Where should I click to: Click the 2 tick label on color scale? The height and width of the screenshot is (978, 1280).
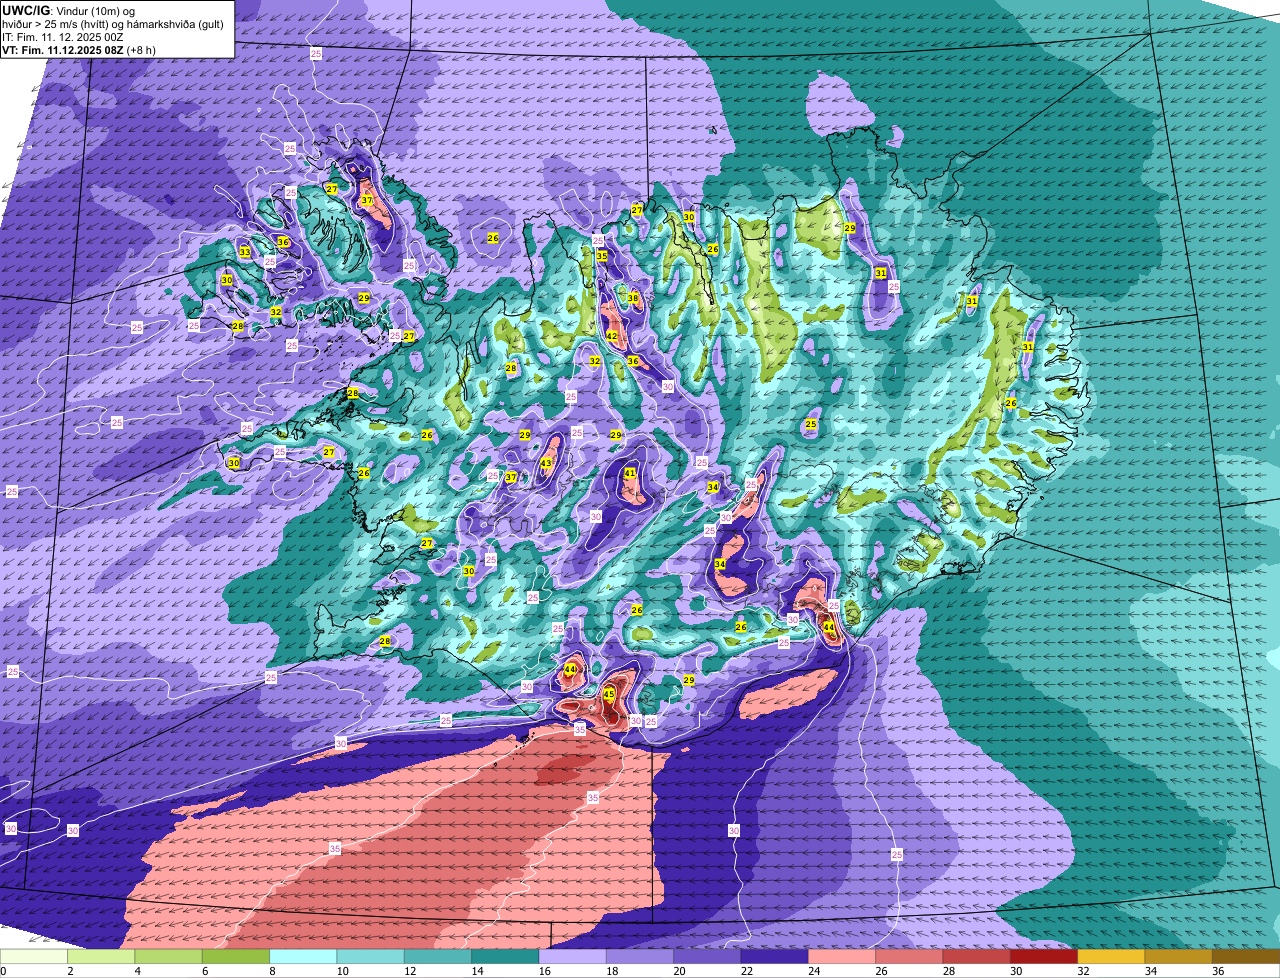click(70, 970)
